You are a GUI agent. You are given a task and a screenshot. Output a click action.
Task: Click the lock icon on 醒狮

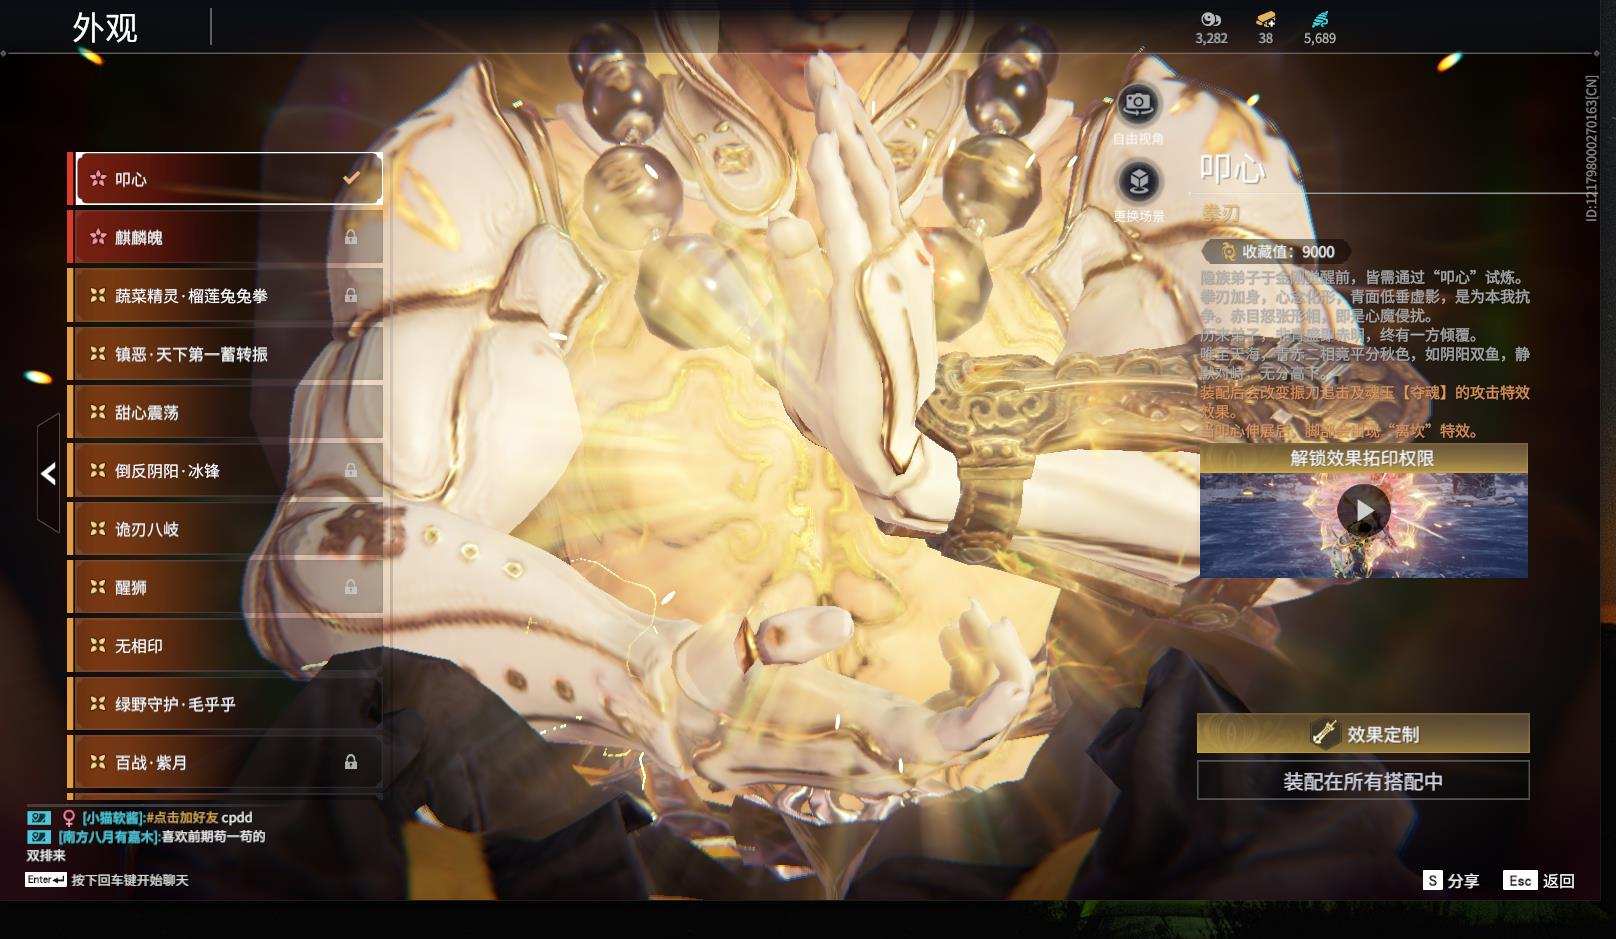[x=351, y=587]
